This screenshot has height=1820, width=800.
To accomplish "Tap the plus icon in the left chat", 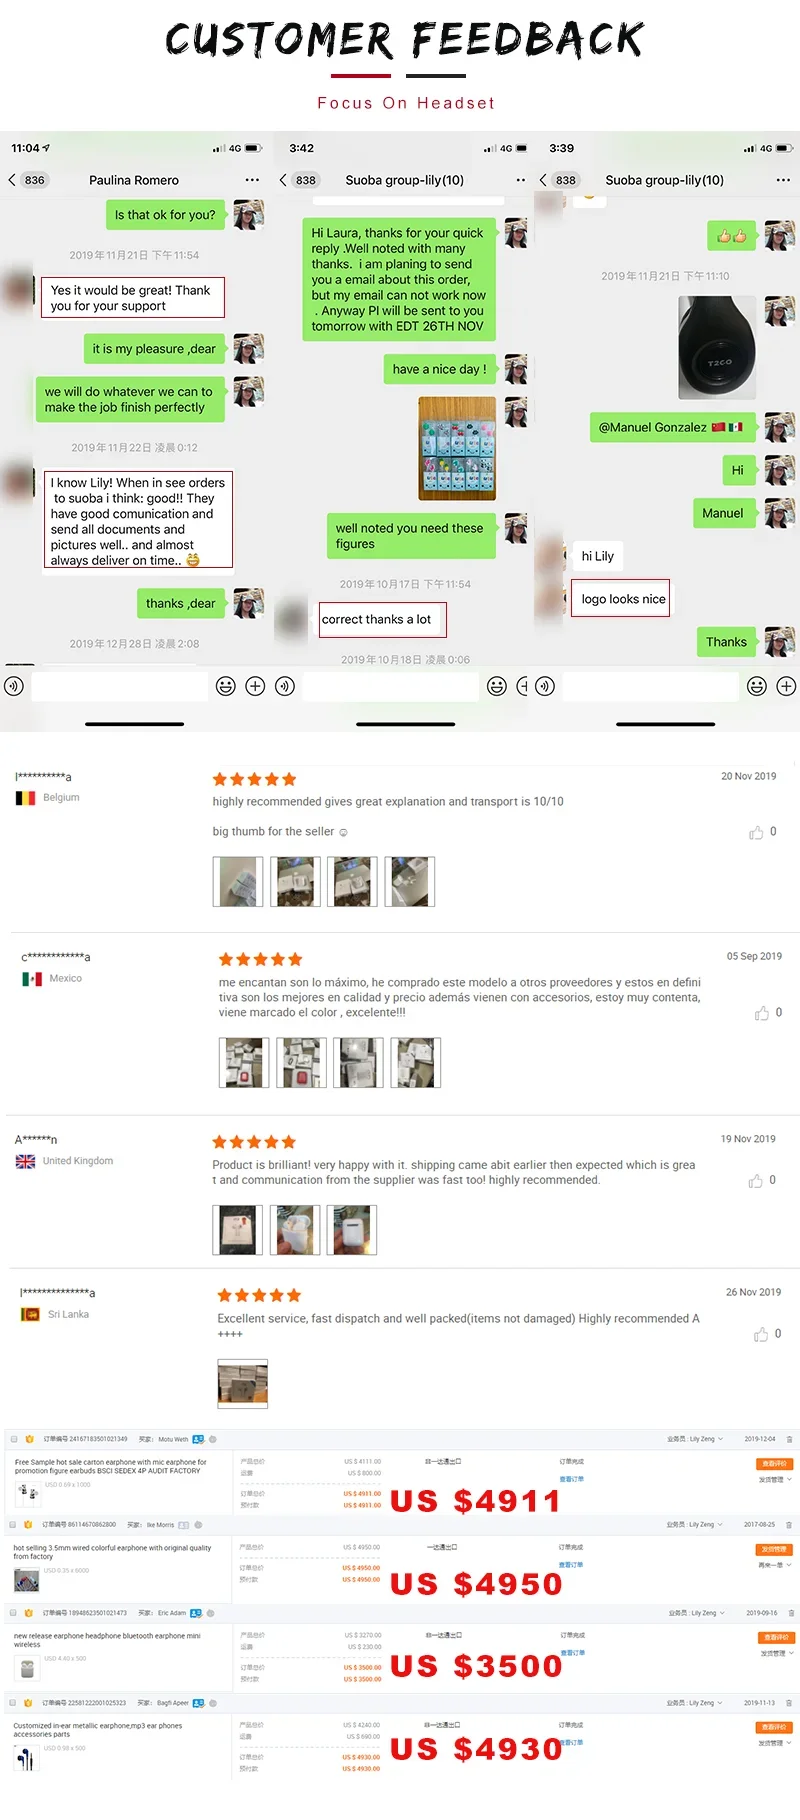I will point(255,686).
